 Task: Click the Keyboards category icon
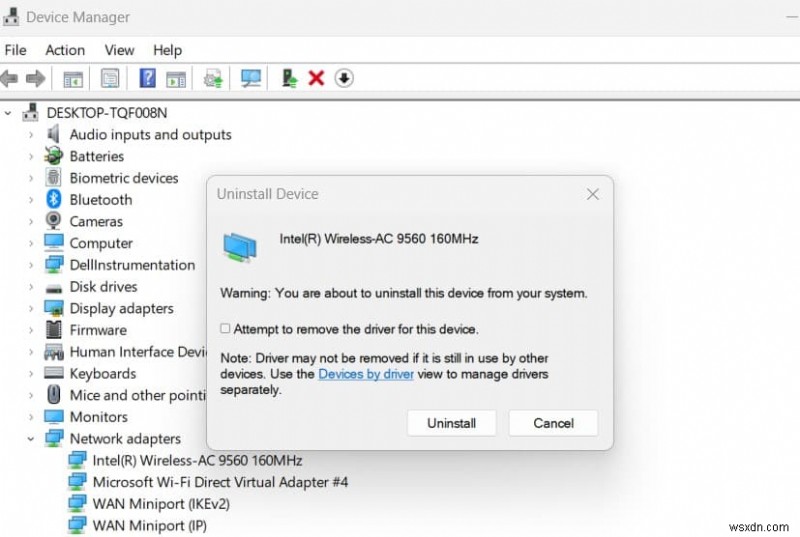(54, 373)
